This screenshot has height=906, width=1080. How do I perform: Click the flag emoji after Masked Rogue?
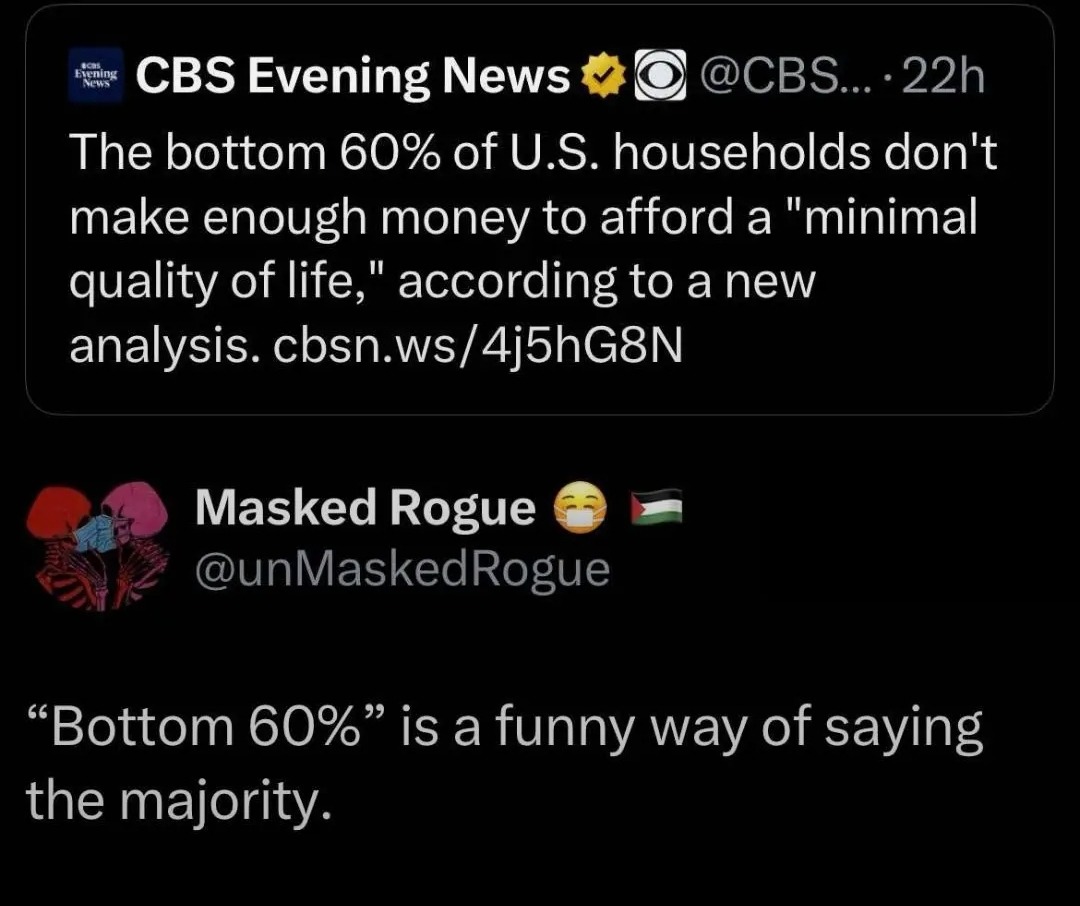658,510
